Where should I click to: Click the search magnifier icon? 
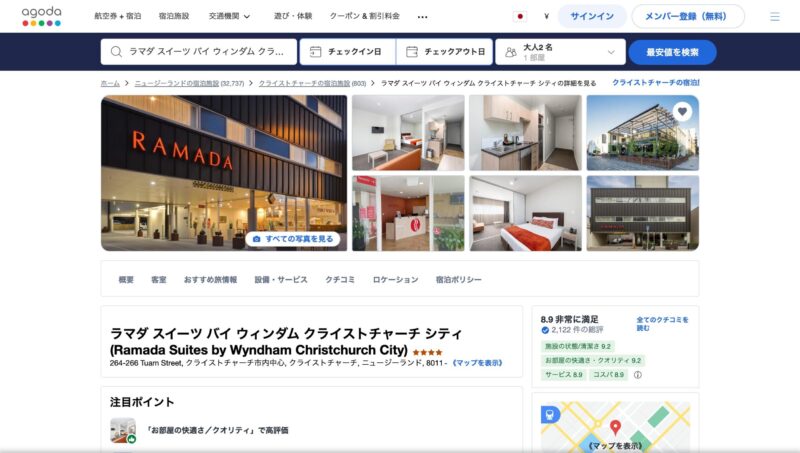tap(116, 52)
